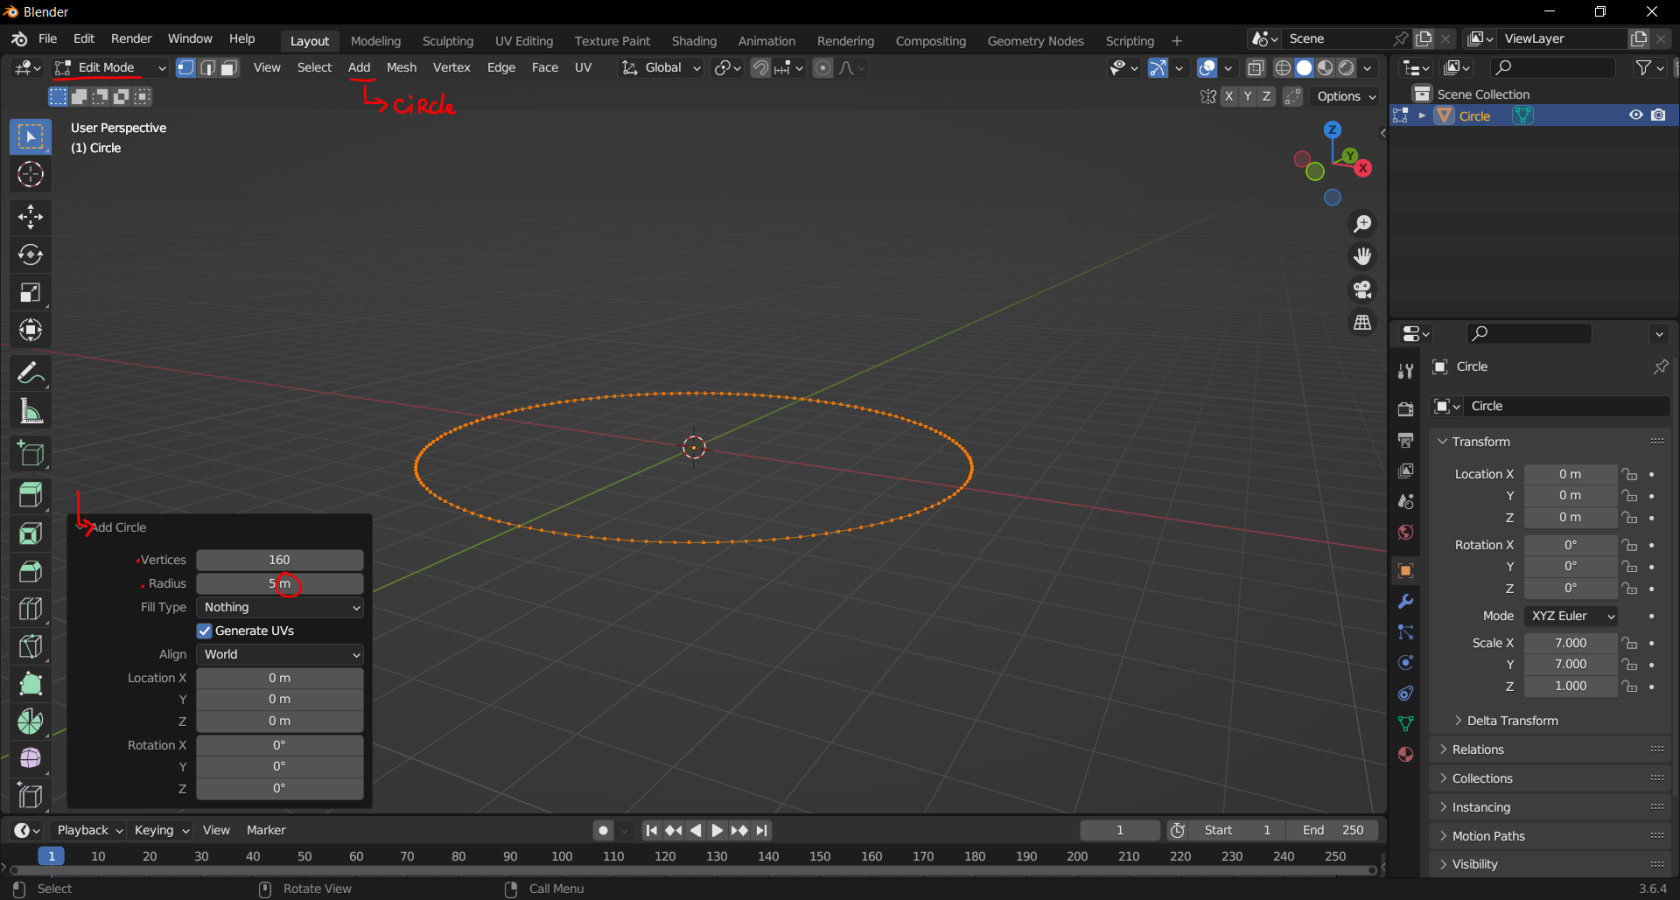The height and width of the screenshot is (900, 1680).
Task: Adjust the Radius 5 m field
Action: click(280, 583)
